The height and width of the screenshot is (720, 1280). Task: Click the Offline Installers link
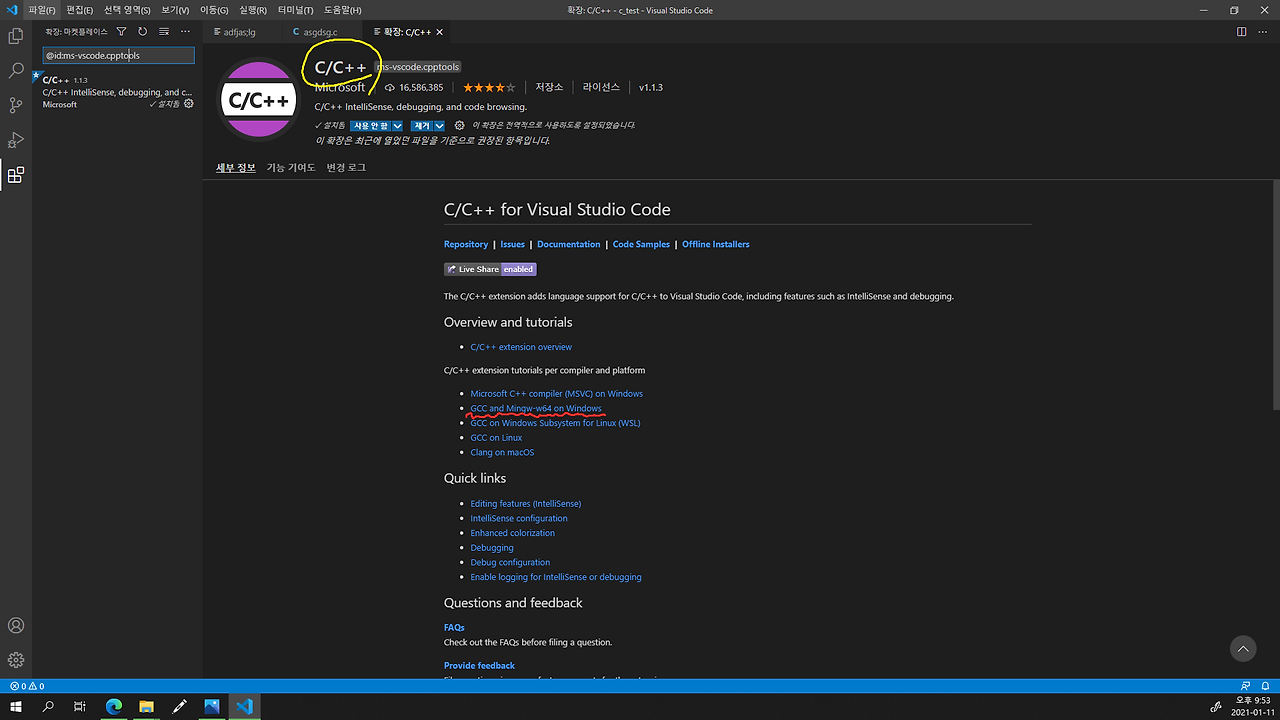pyautogui.click(x=716, y=244)
